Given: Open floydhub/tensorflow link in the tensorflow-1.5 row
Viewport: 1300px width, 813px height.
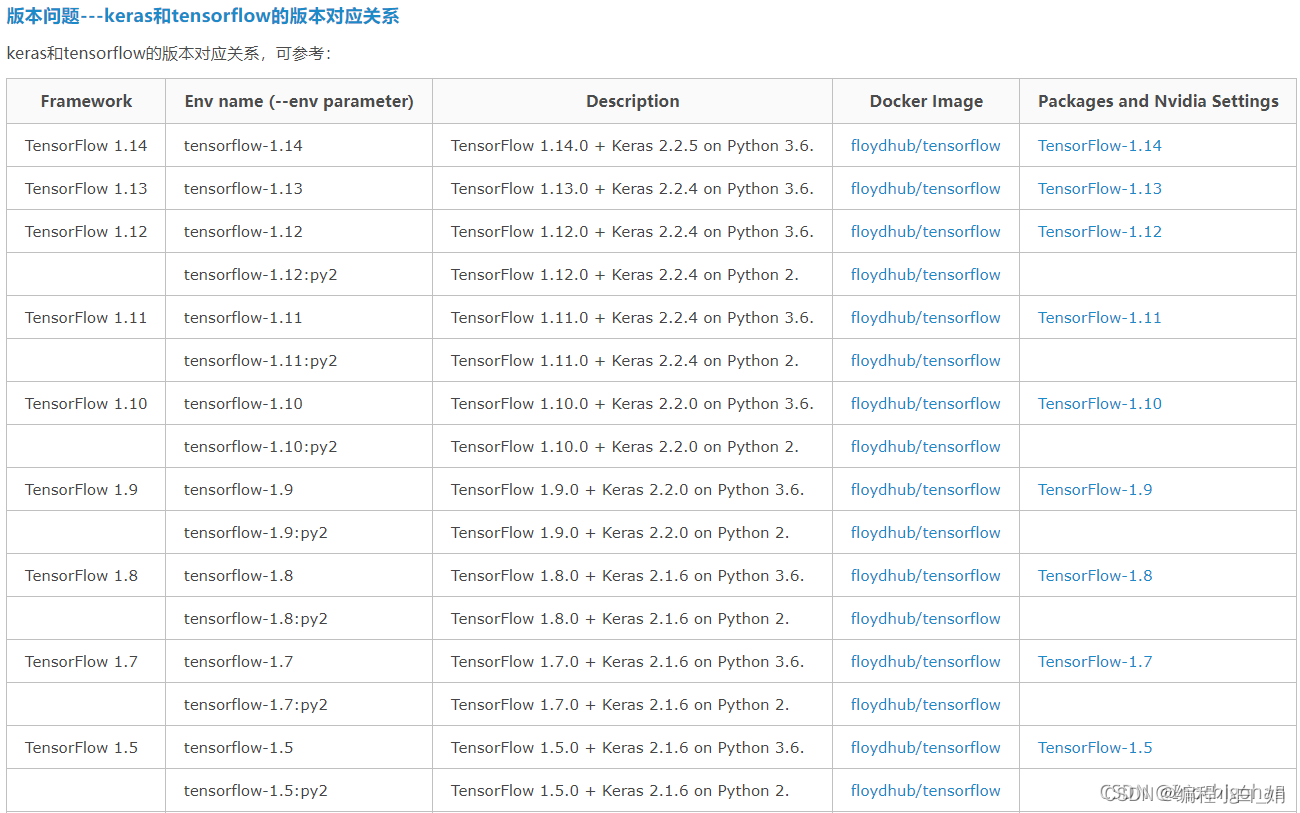Looking at the screenshot, I should 925,748.
